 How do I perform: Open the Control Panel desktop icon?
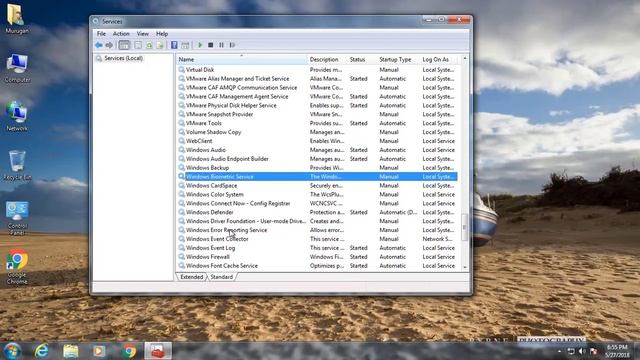tap(17, 218)
